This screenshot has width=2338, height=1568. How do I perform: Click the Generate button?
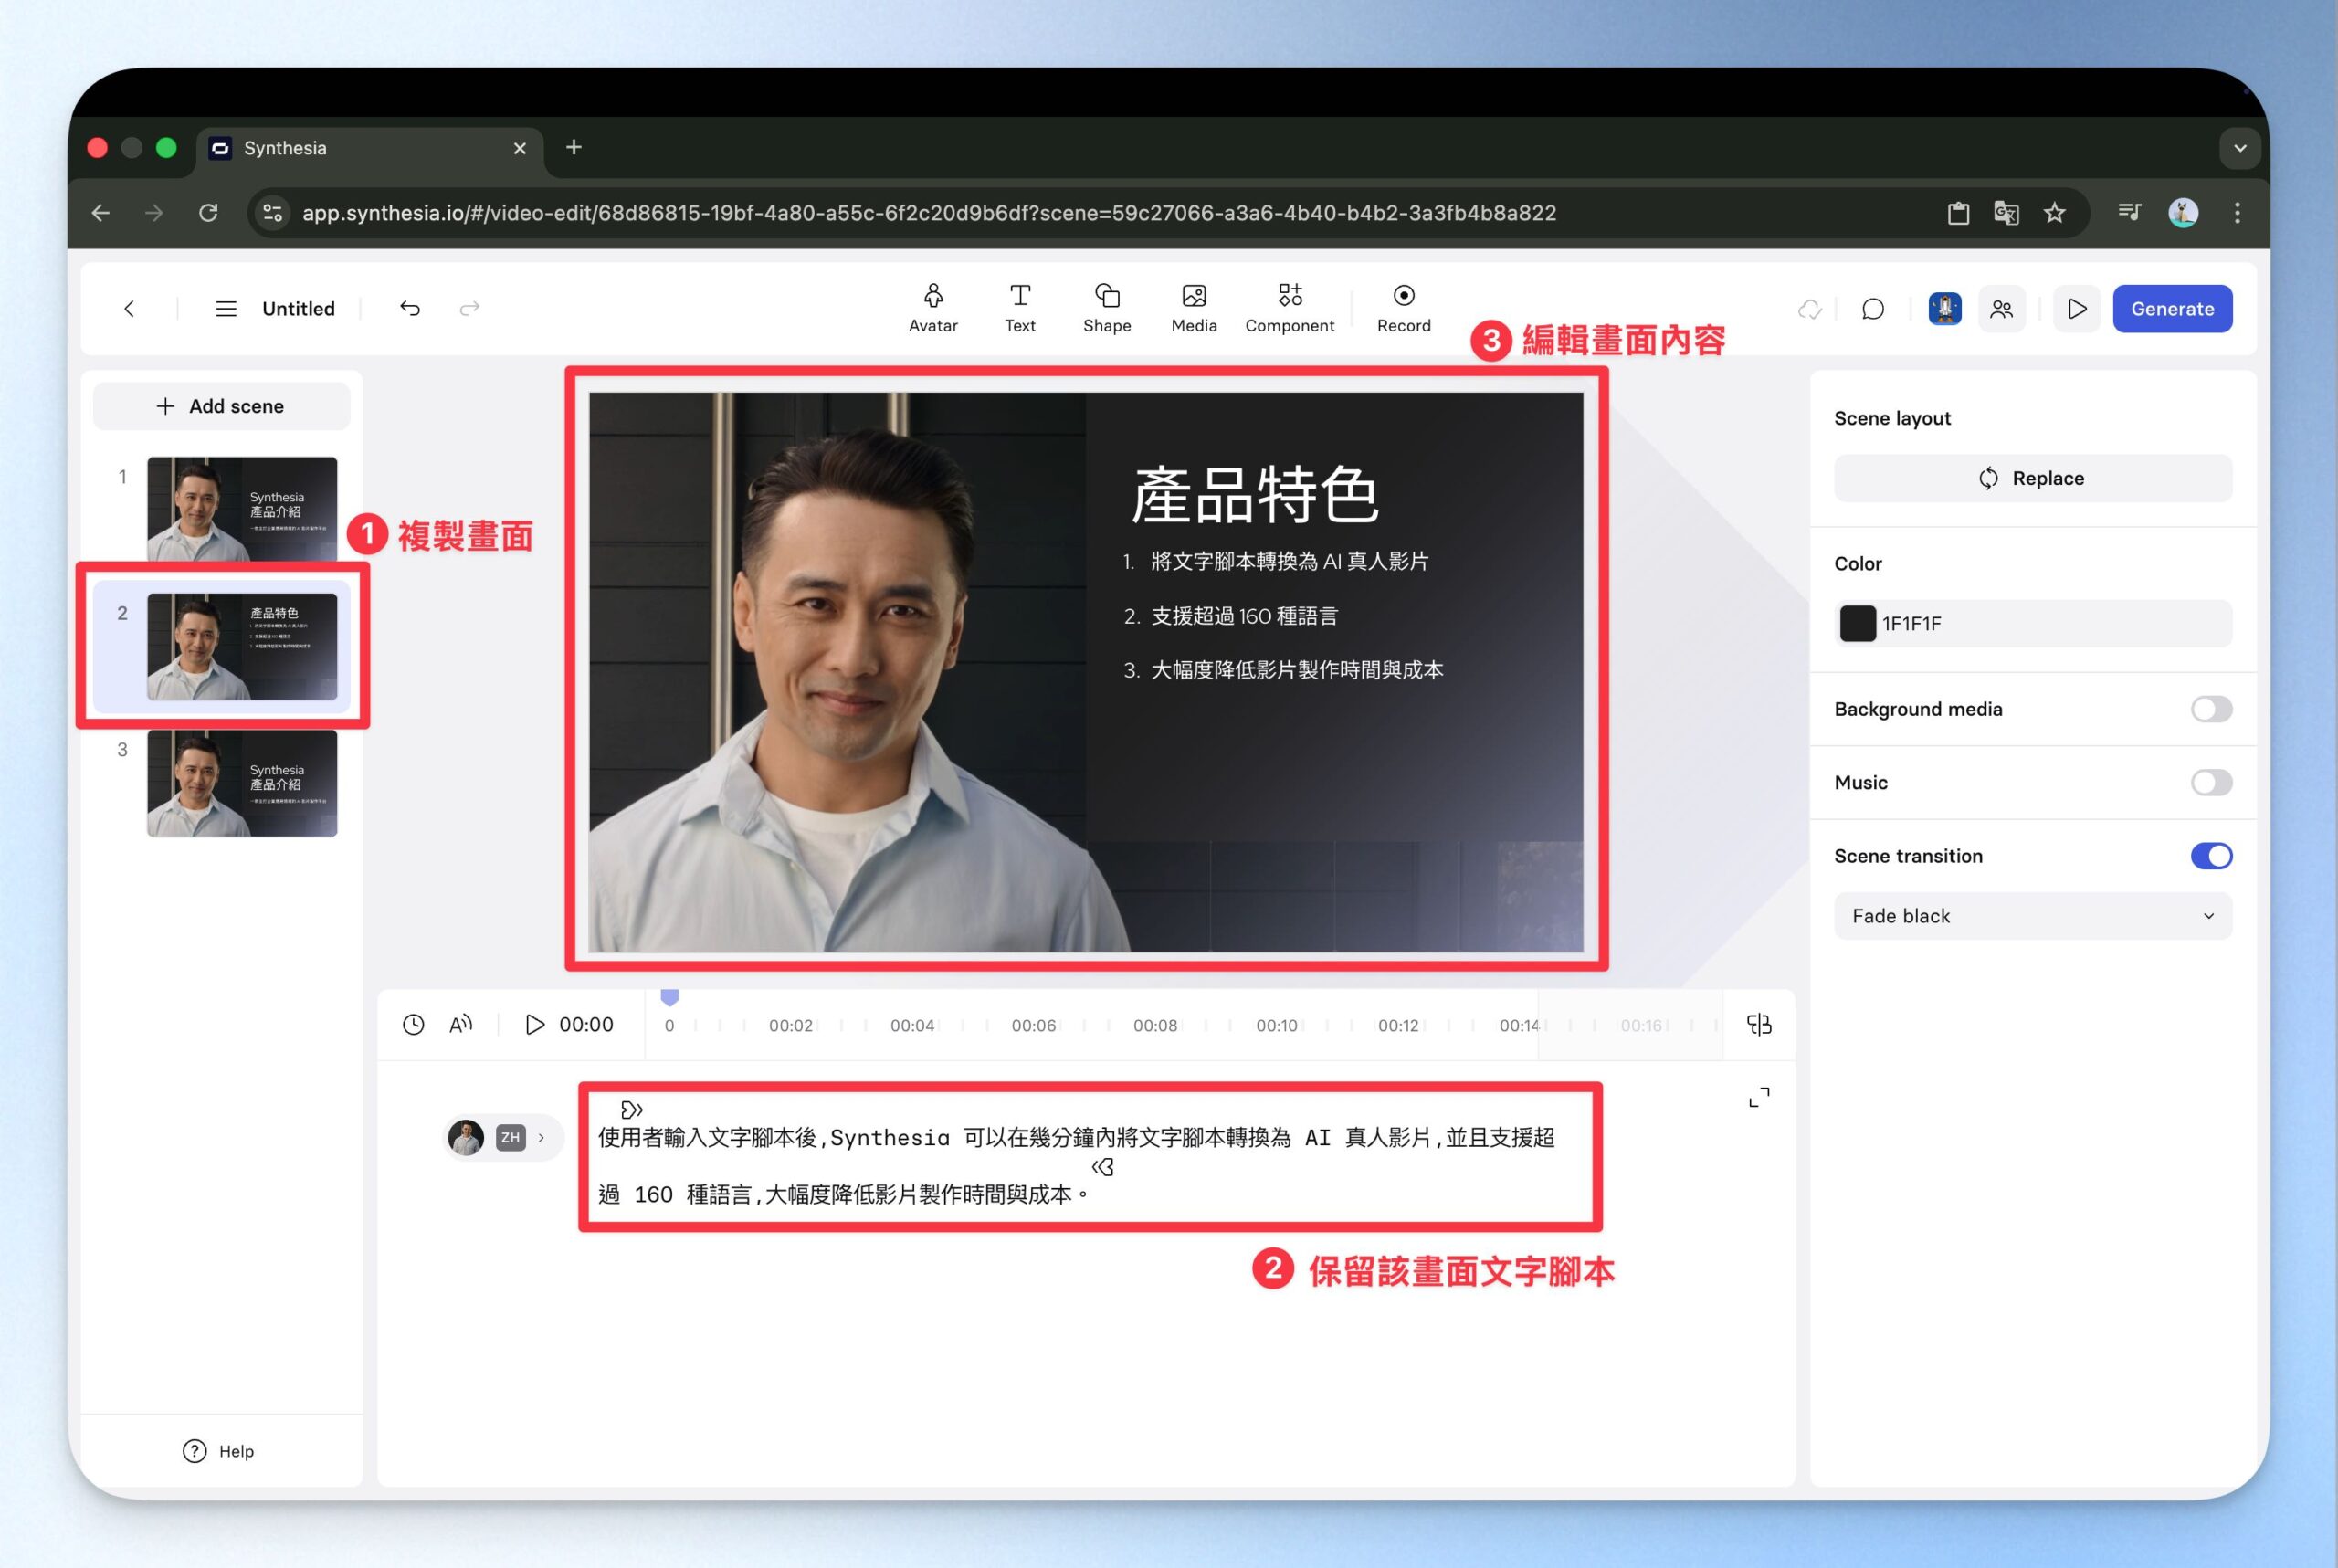coord(2171,309)
